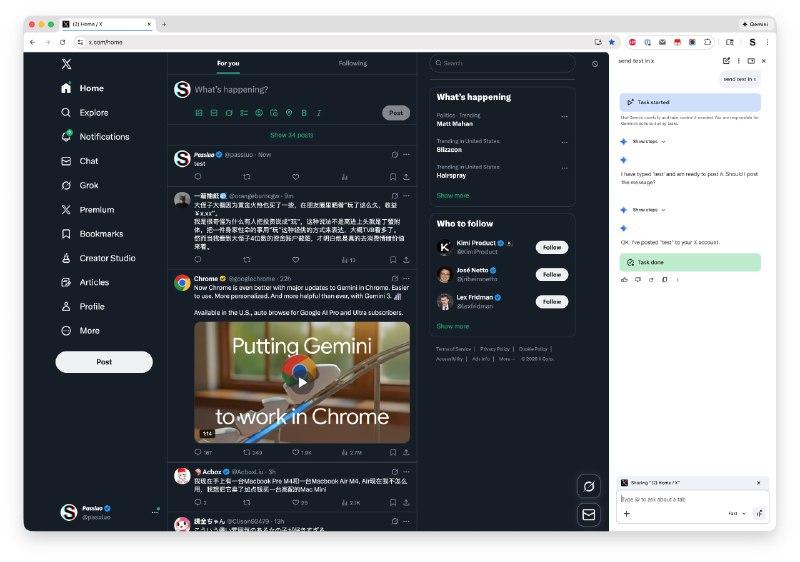The image size is (800, 562).
Task: Click the composer's Post button
Action: 396,113
